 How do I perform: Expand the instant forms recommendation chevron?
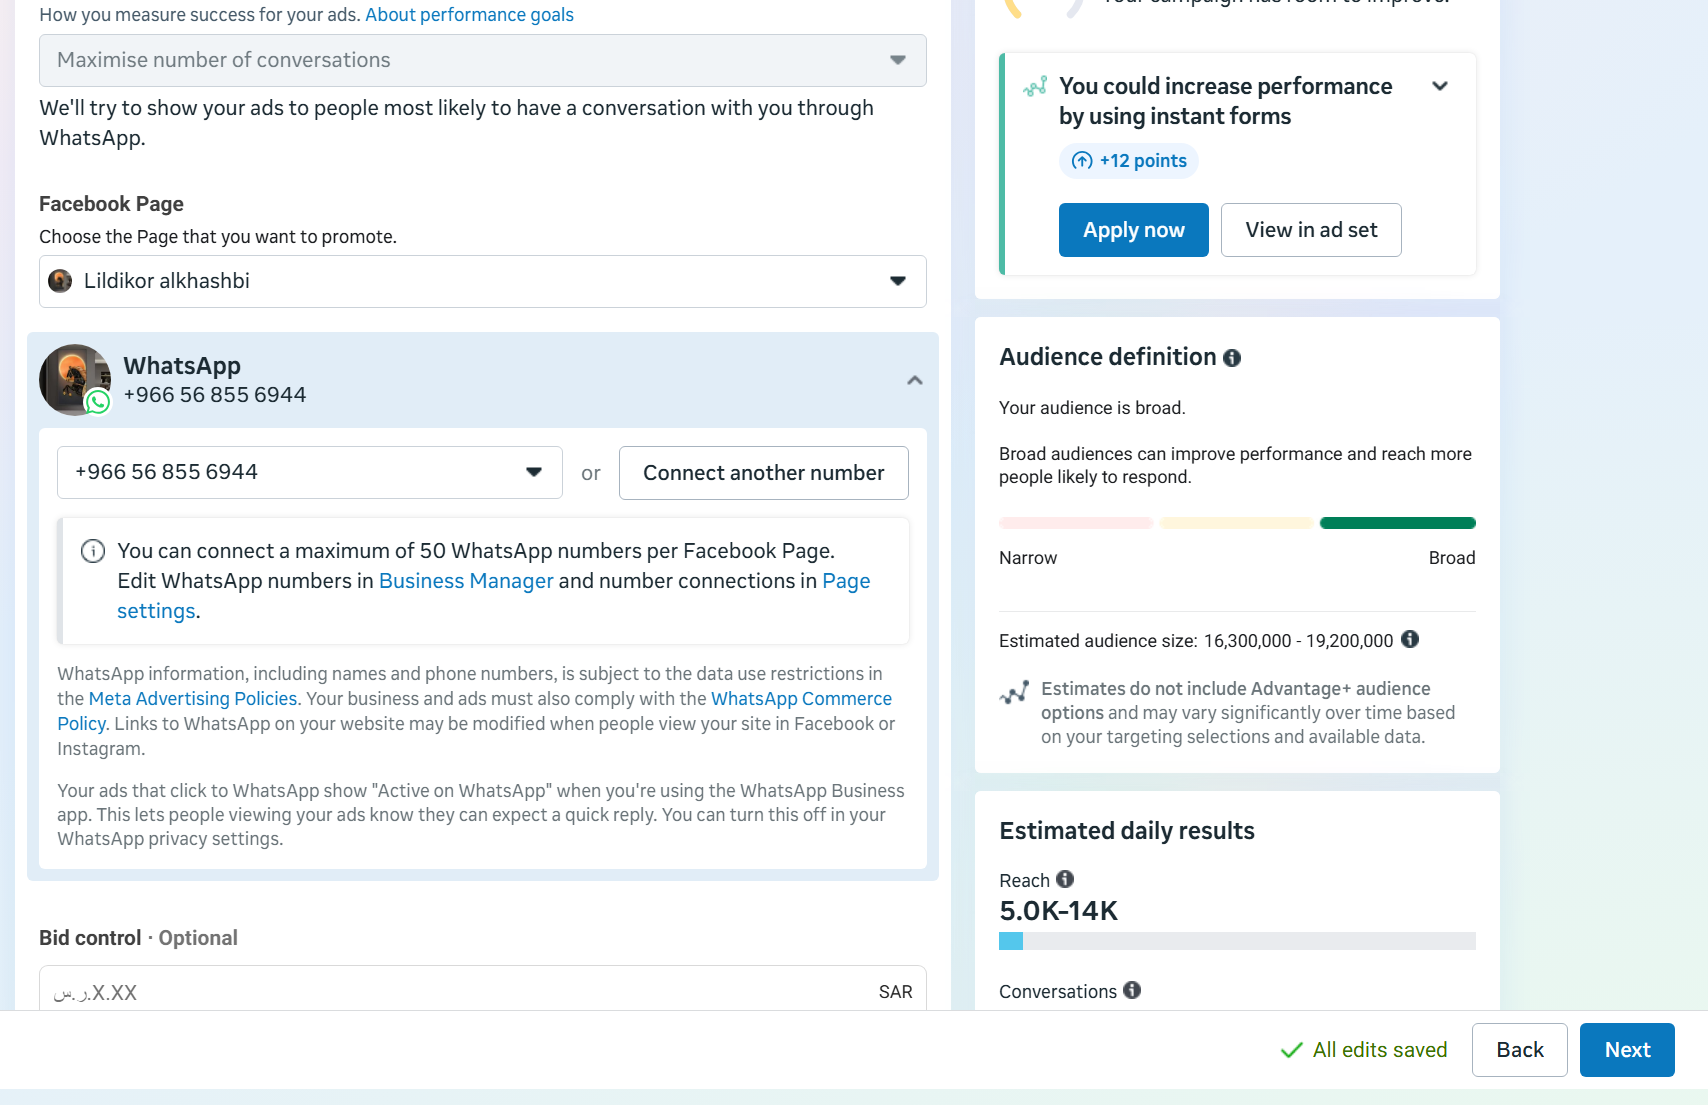tap(1440, 86)
